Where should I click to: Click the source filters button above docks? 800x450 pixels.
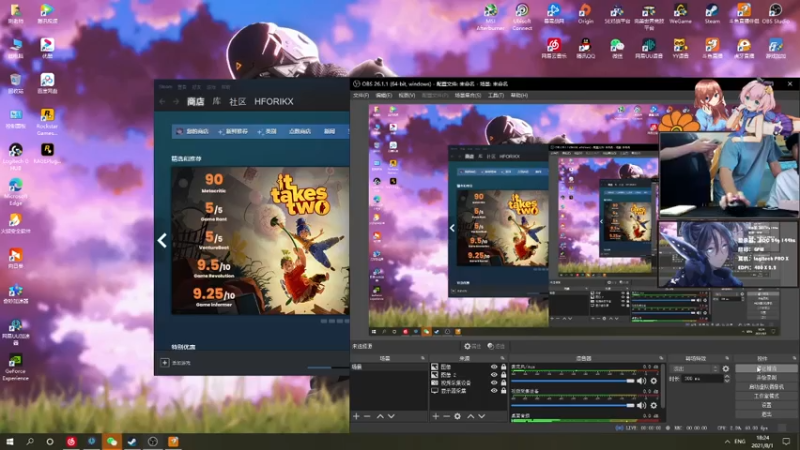(495, 346)
